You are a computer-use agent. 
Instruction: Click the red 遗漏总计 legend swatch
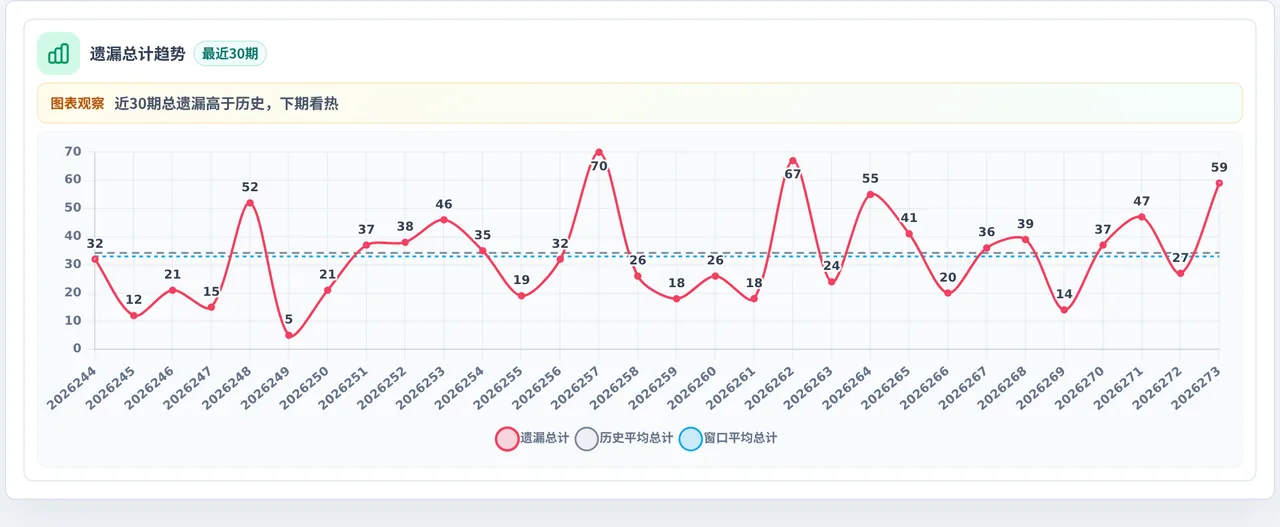pyautogui.click(x=507, y=438)
